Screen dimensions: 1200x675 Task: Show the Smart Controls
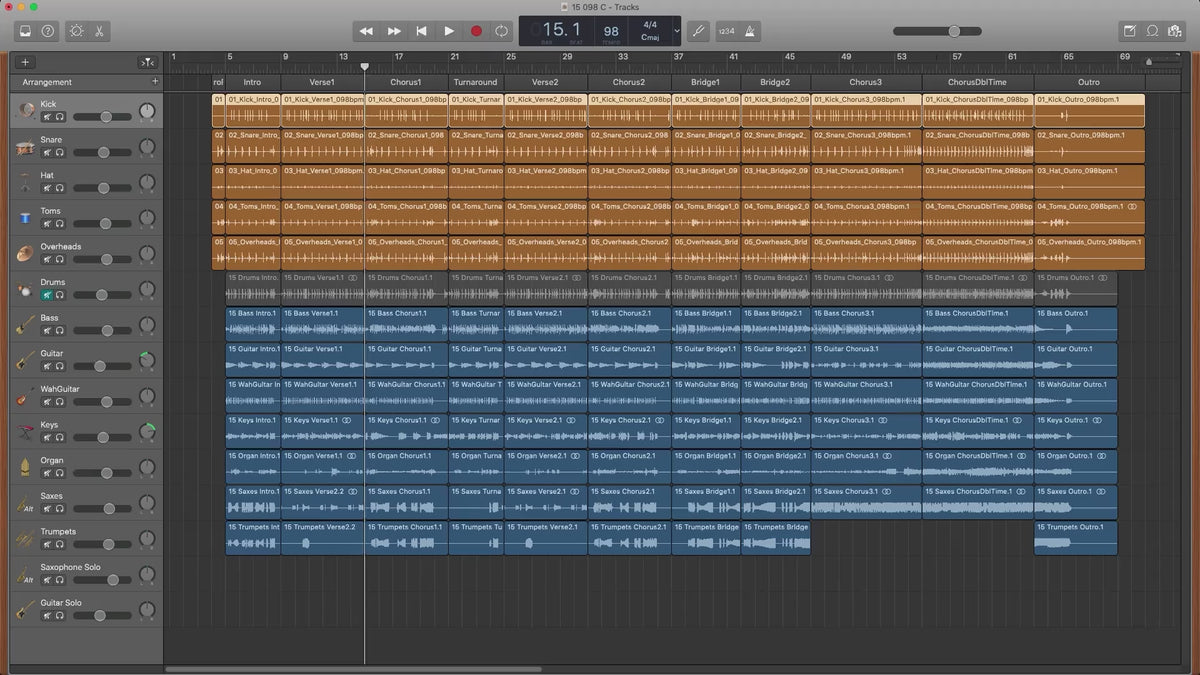76,31
